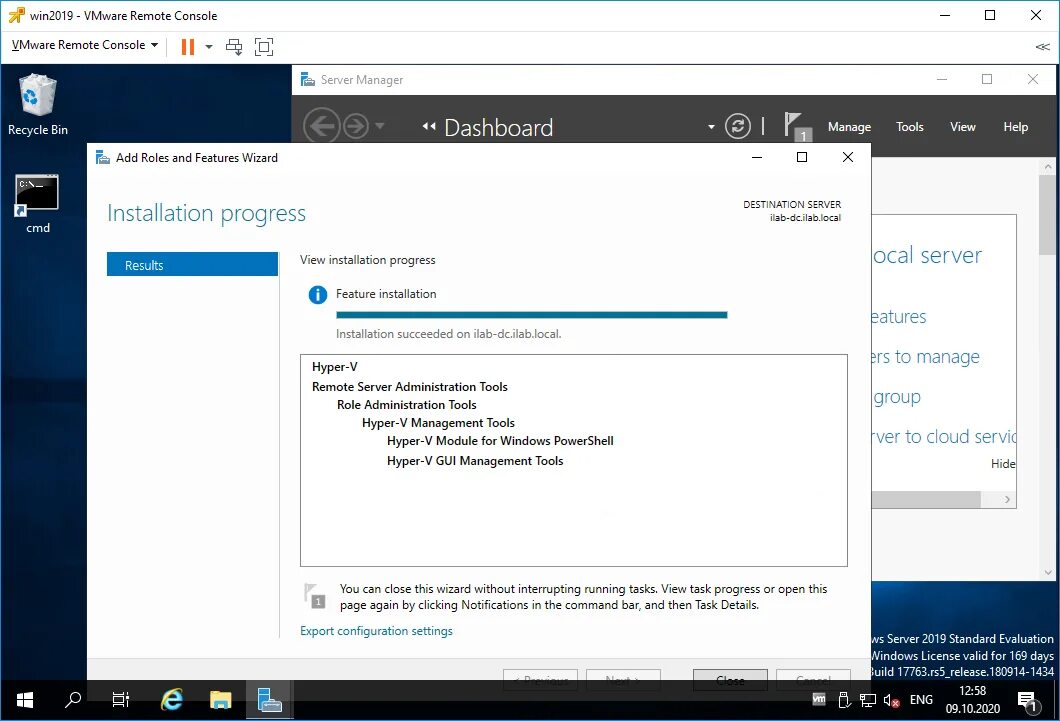
Task: Open the Recycle Bin
Action: click(37, 97)
